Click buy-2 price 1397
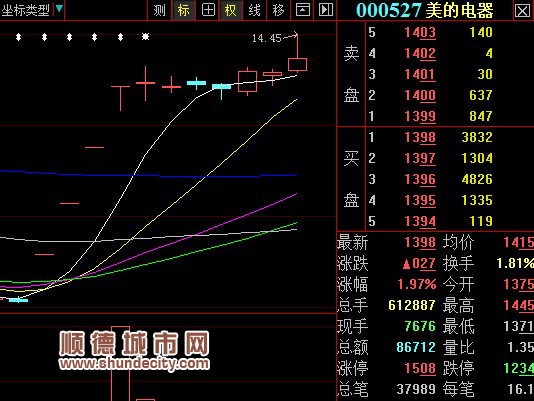Viewport: 534px width, 401px height. [420, 158]
